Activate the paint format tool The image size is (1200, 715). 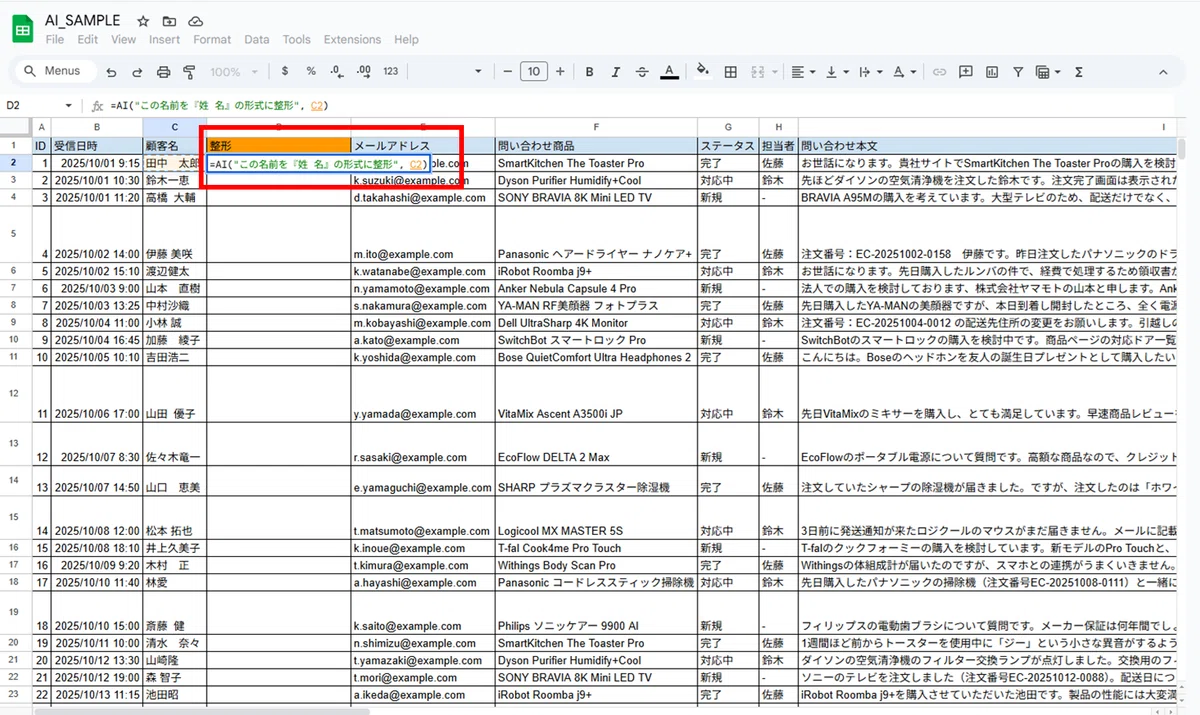click(189, 72)
